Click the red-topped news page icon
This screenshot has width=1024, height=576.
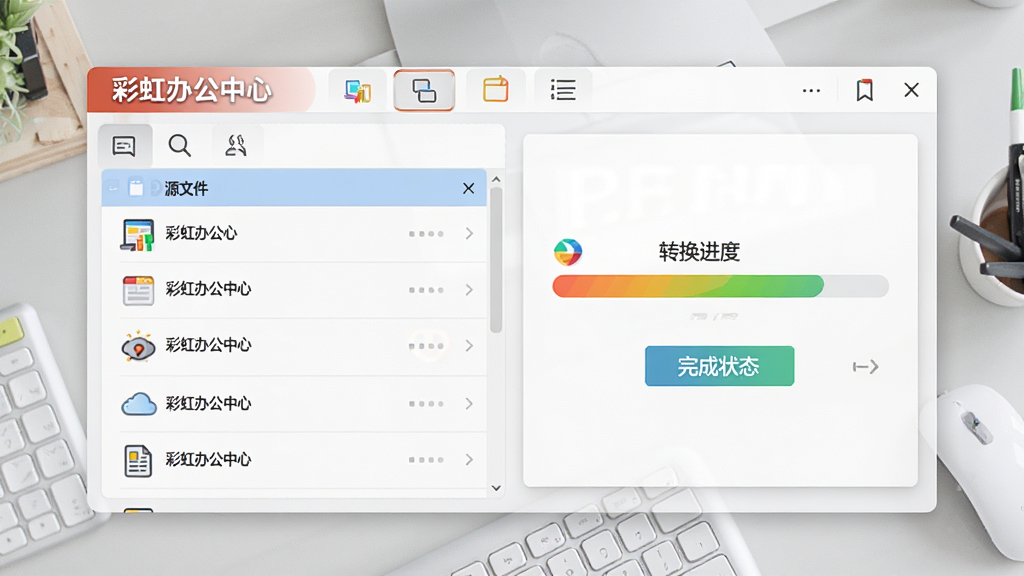coord(138,291)
